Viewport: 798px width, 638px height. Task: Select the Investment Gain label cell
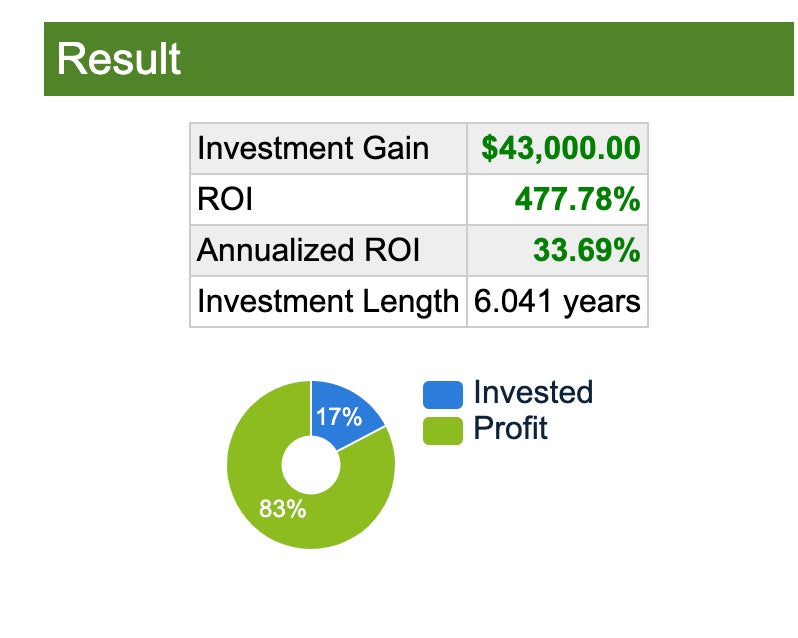pos(313,149)
